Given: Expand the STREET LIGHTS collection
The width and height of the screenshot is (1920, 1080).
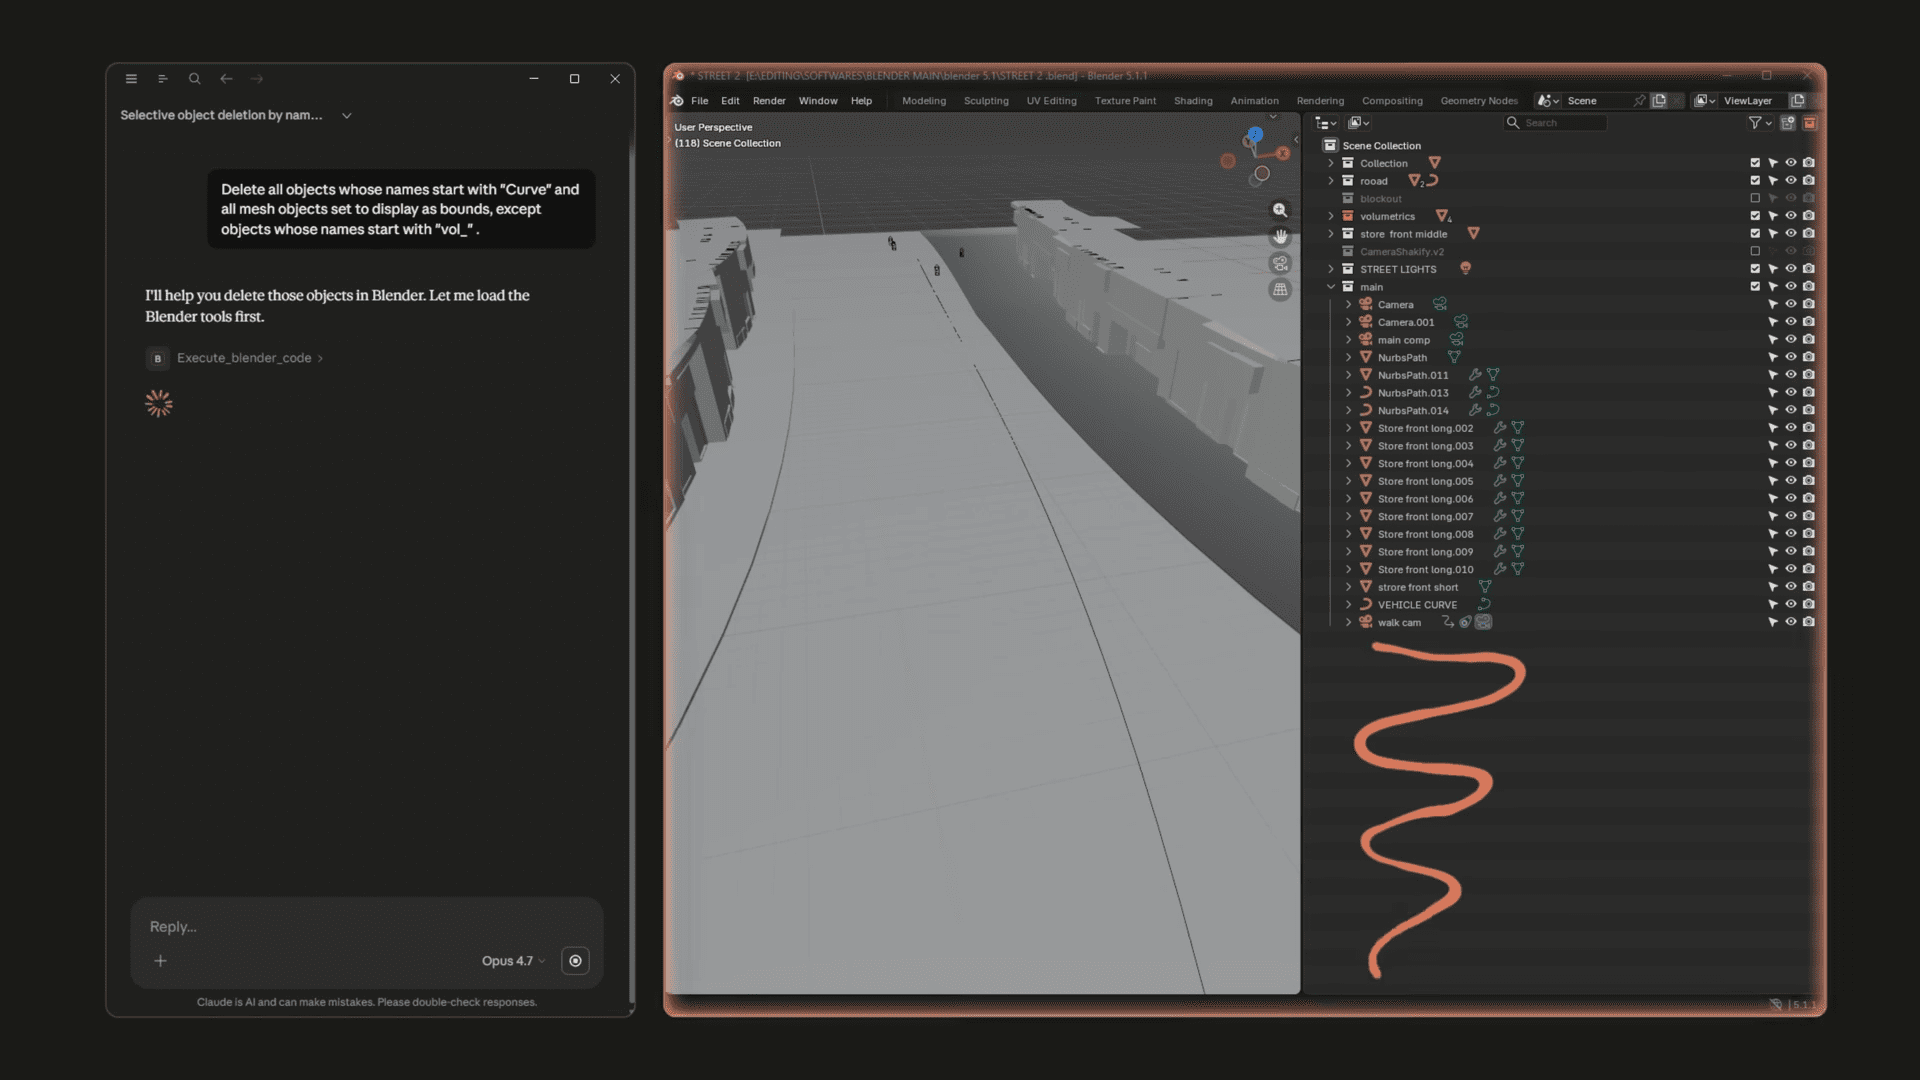Looking at the screenshot, I should [x=1331, y=269].
